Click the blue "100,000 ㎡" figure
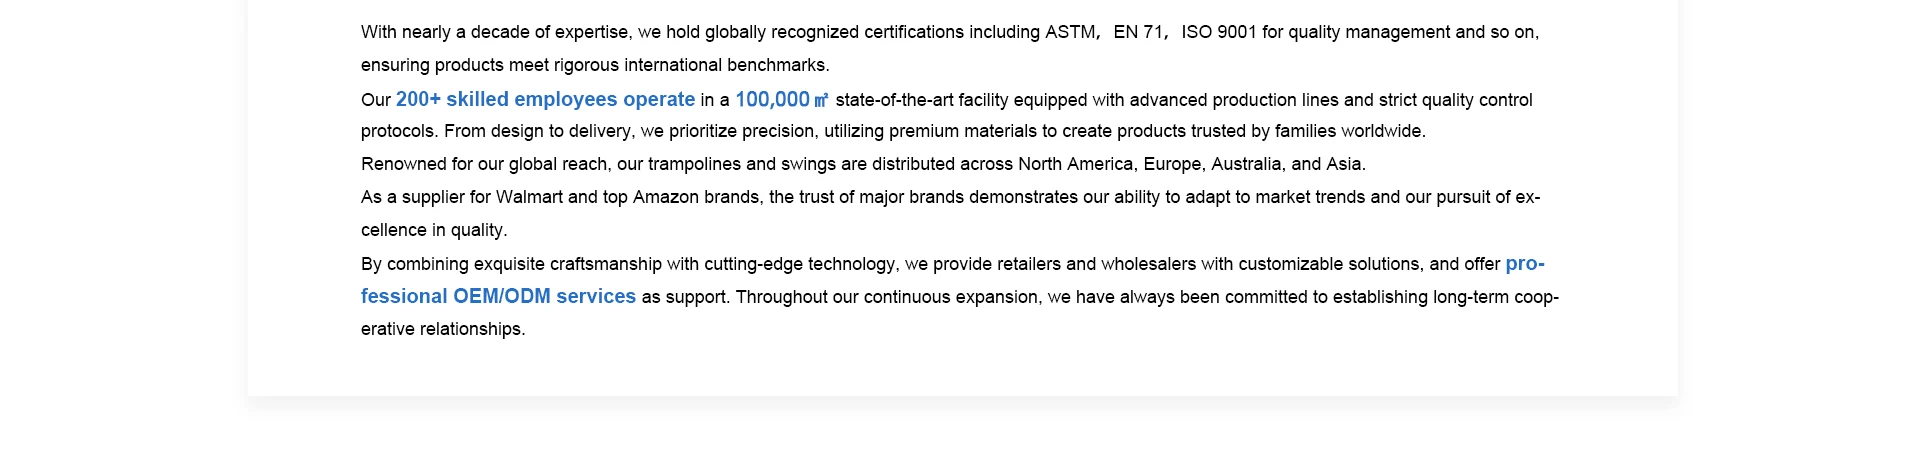The width and height of the screenshot is (1920, 465). (781, 100)
